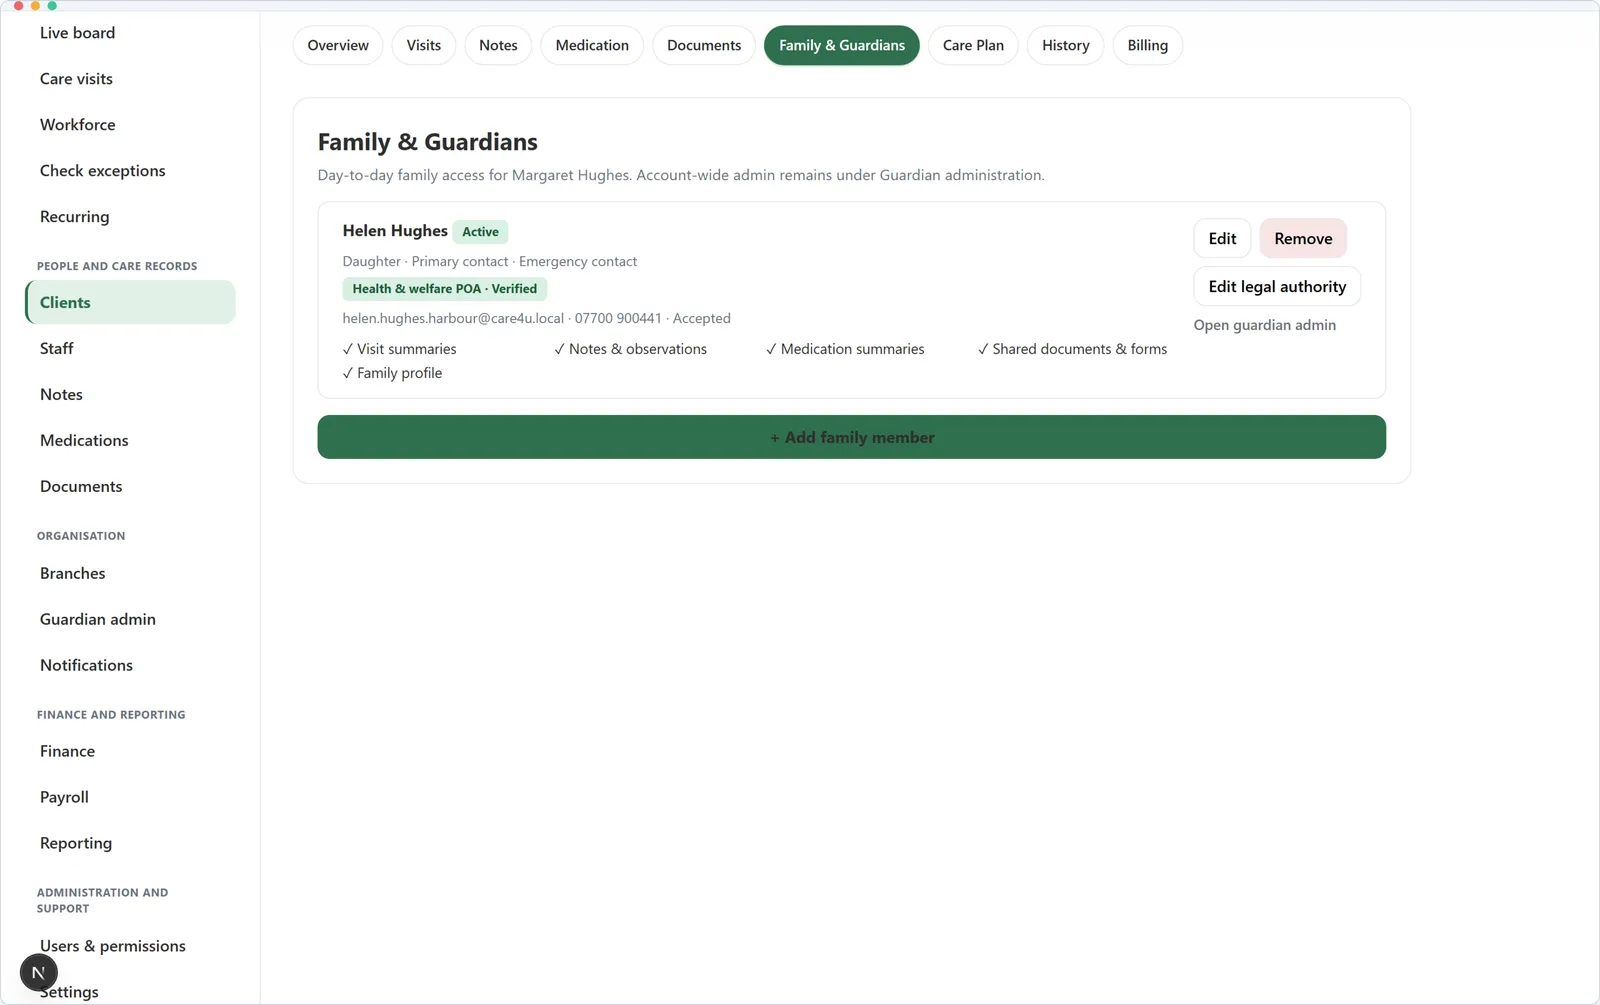1600x1005 pixels.
Task: Switch to the Care Plan tab
Action: click(x=973, y=45)
